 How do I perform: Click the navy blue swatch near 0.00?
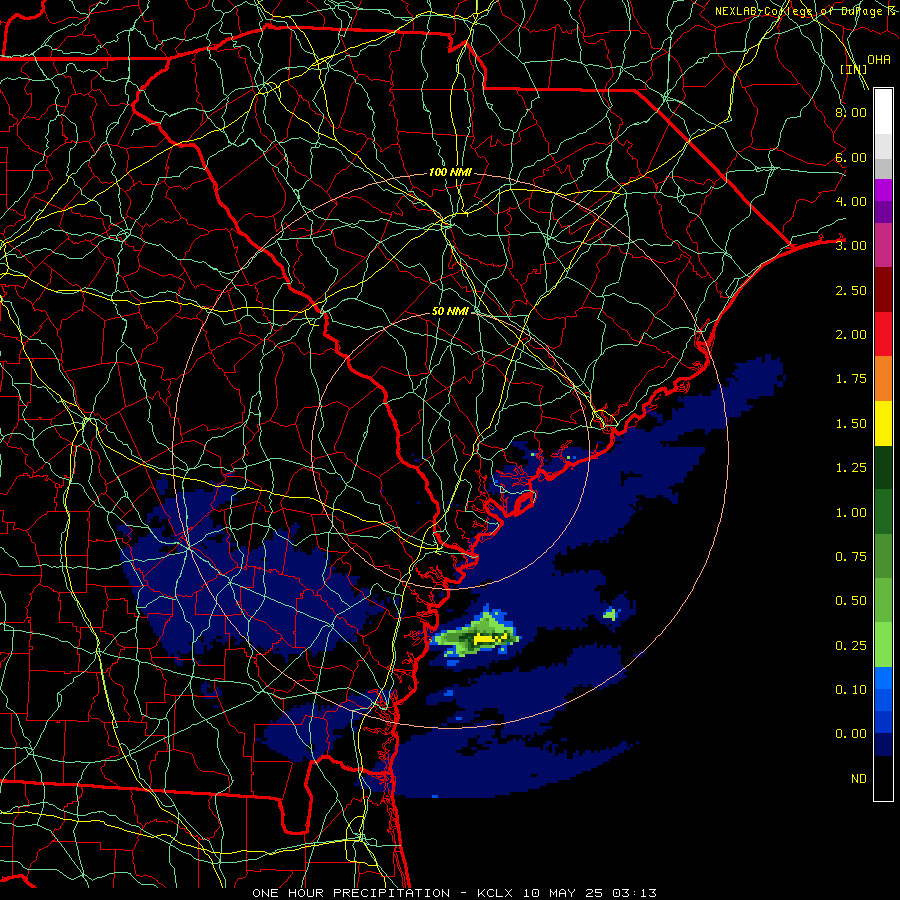[x=883, y=745]
